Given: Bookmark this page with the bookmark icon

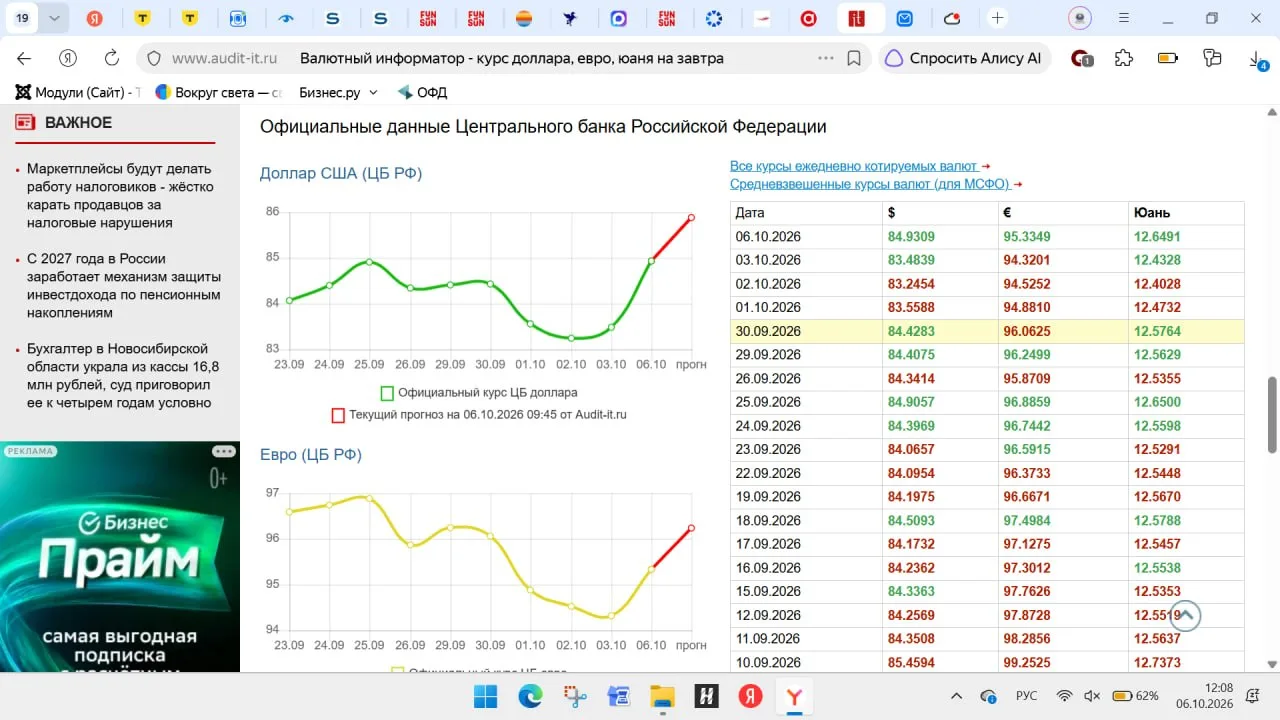Looking at the screenshot, I should (x=854, y=58).
